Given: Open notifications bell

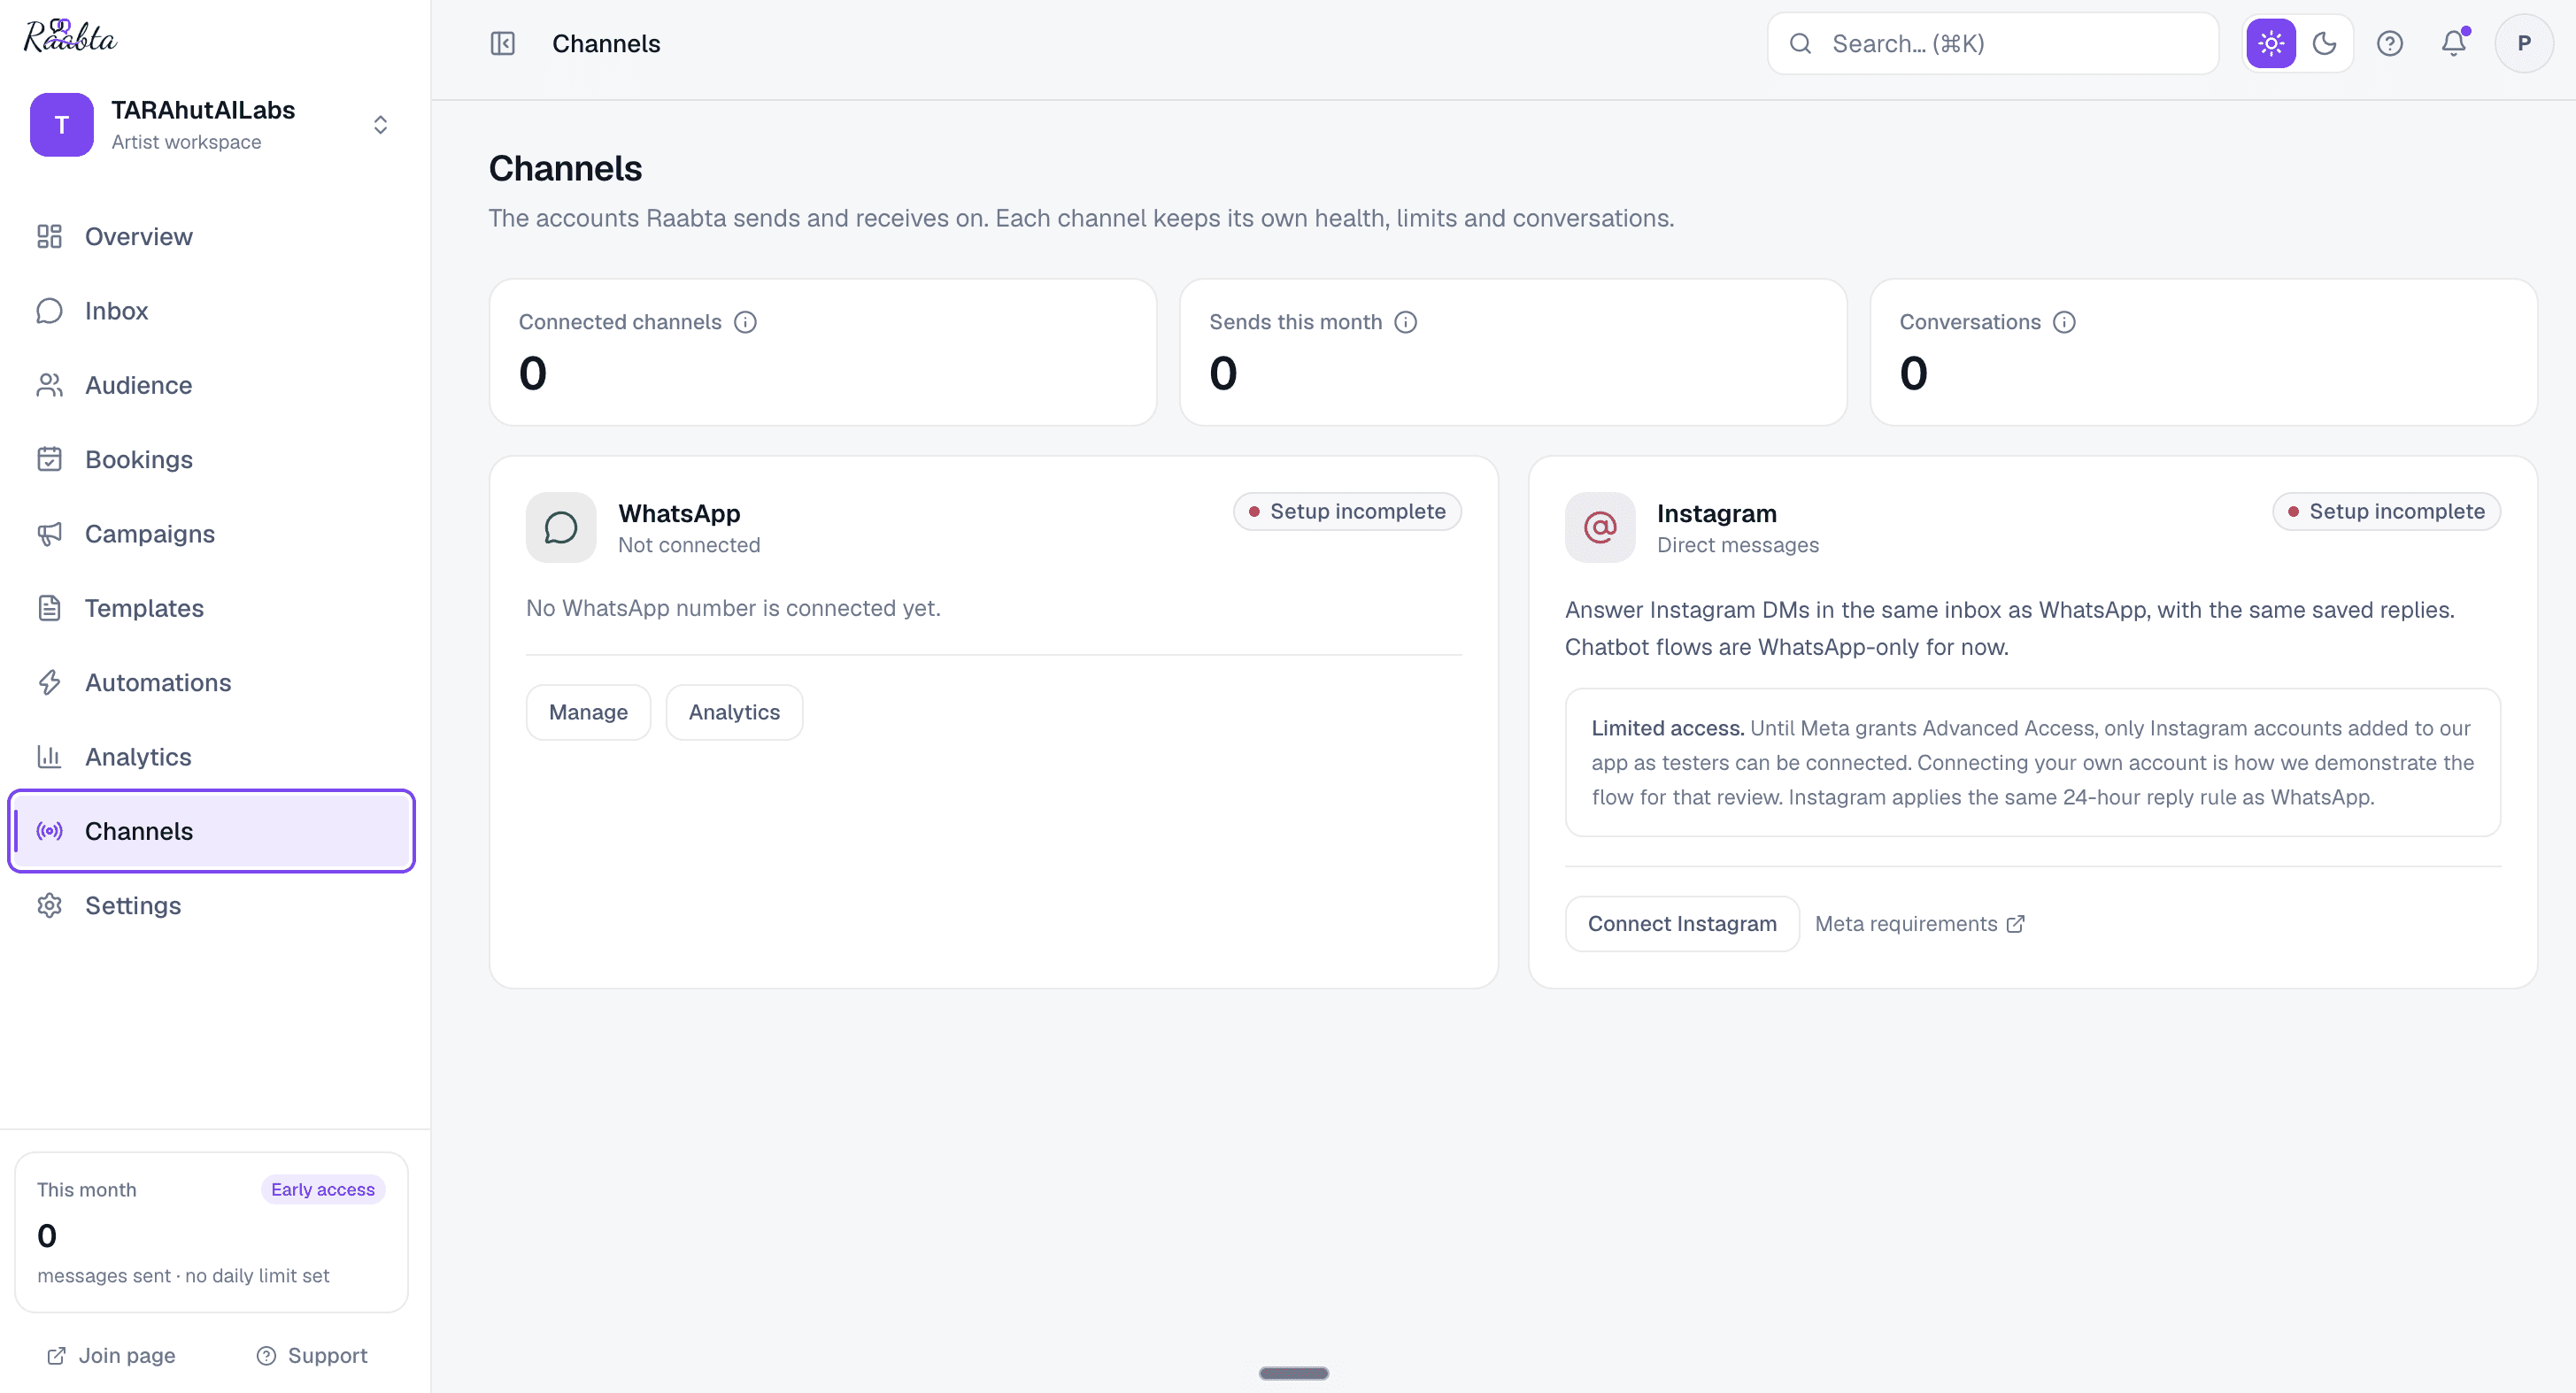Looking at the screenshot, I should (2454, 44).
